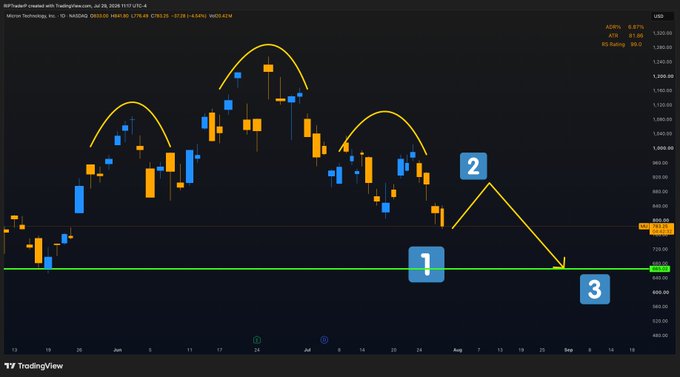
Task: Click the 25 date label on the time axis
Action: pyautogui.click(x=542, y=350)
